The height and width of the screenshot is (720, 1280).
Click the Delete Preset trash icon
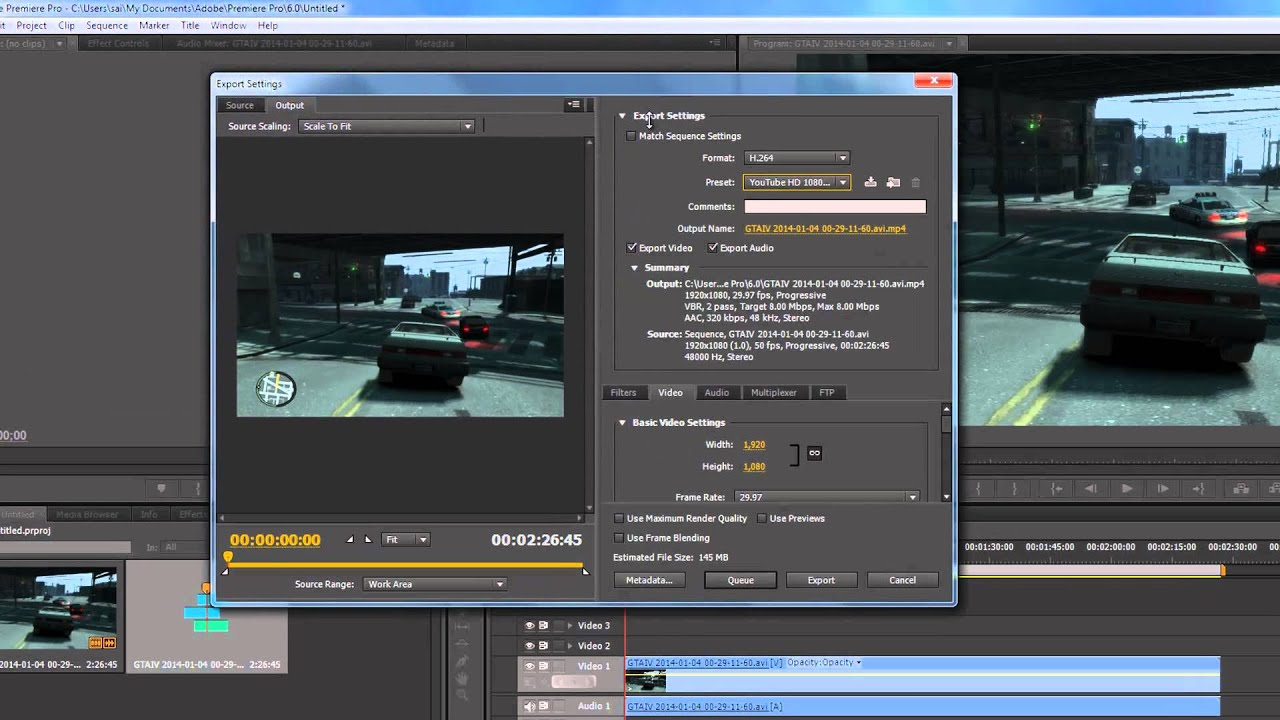pyautogui.click(x=915, y=182)
